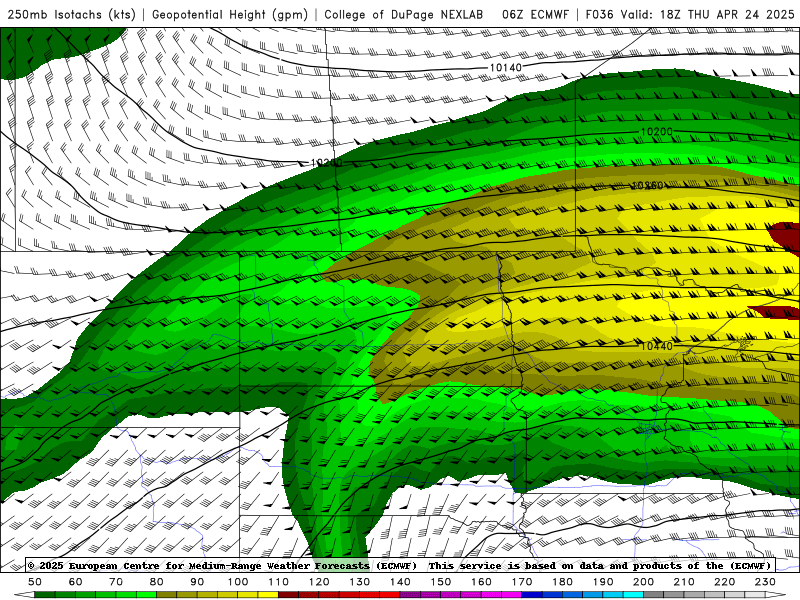Click the 180 value on the color scale
The image size is (800, 600).
(x=562, y=582)
